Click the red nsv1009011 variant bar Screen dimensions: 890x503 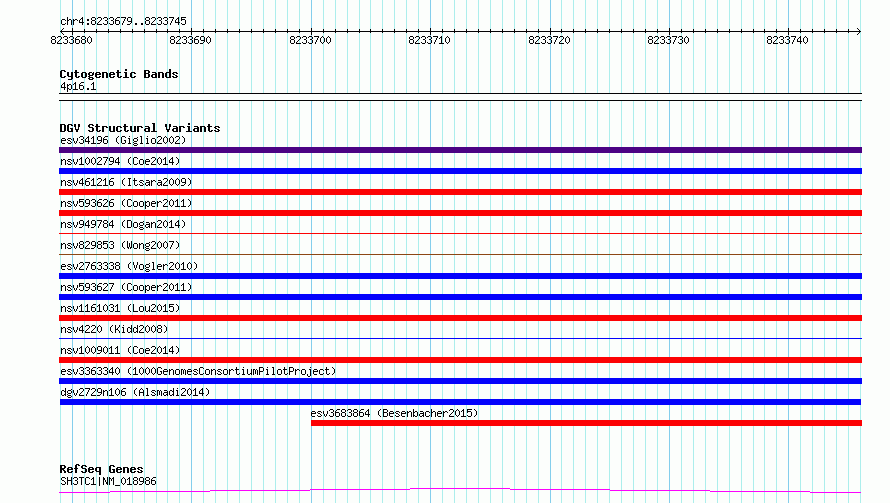[460, 360]
